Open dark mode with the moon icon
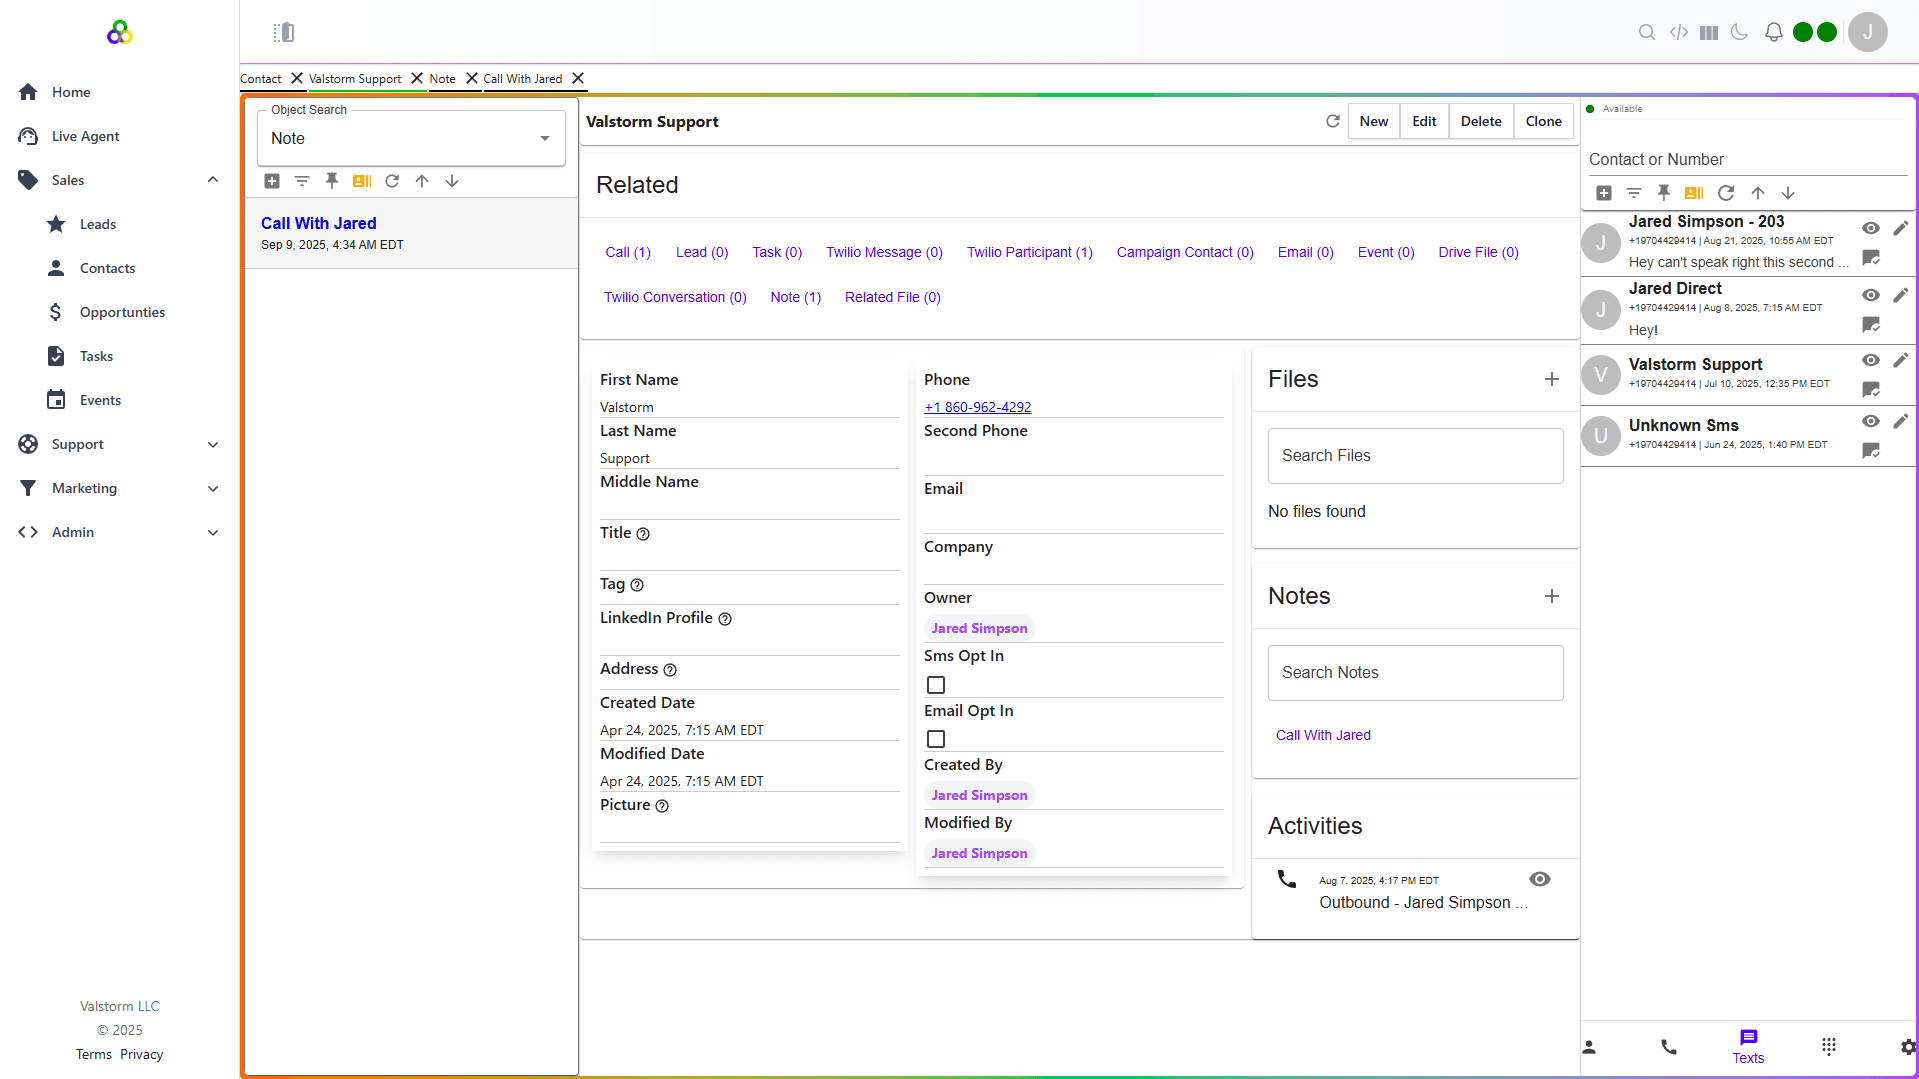The image size is (1919, 1079). pos(1740,32)
